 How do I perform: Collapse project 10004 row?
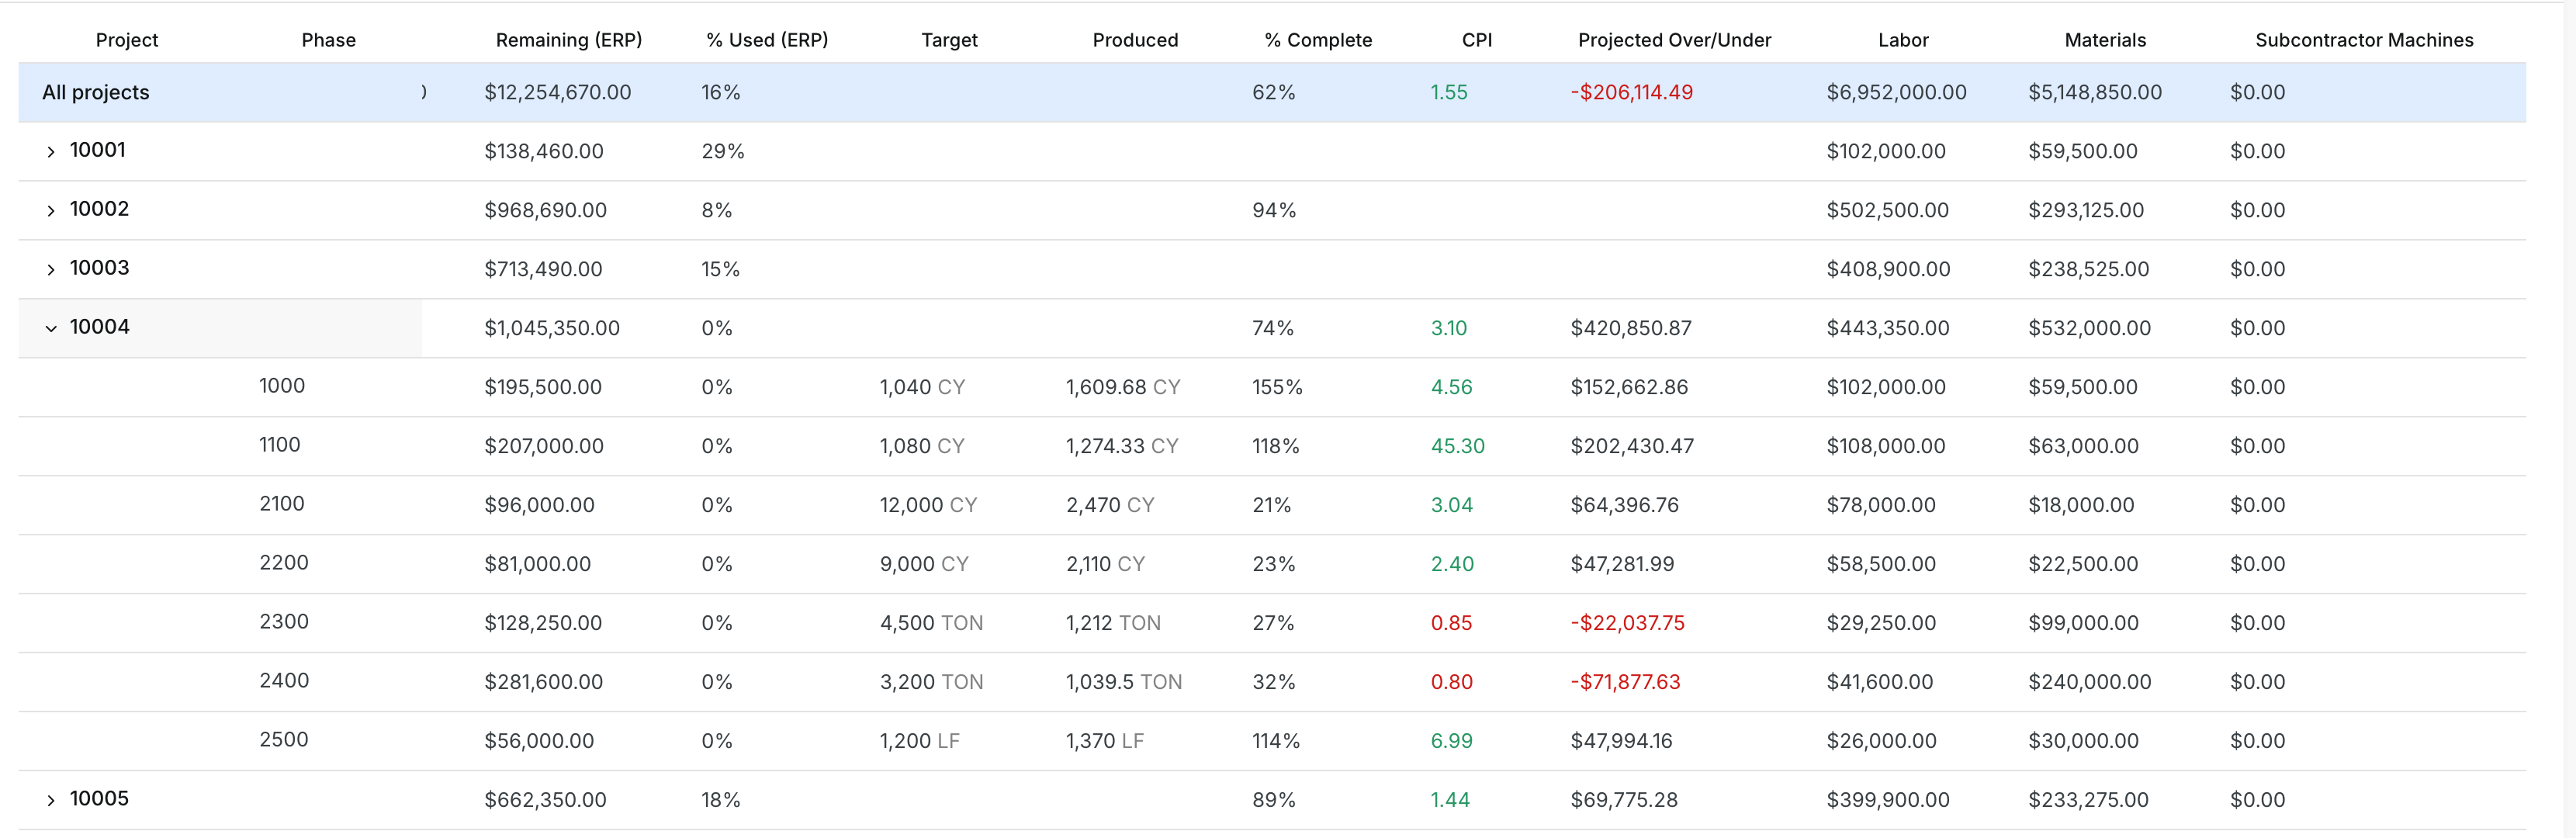coord(51,328)
